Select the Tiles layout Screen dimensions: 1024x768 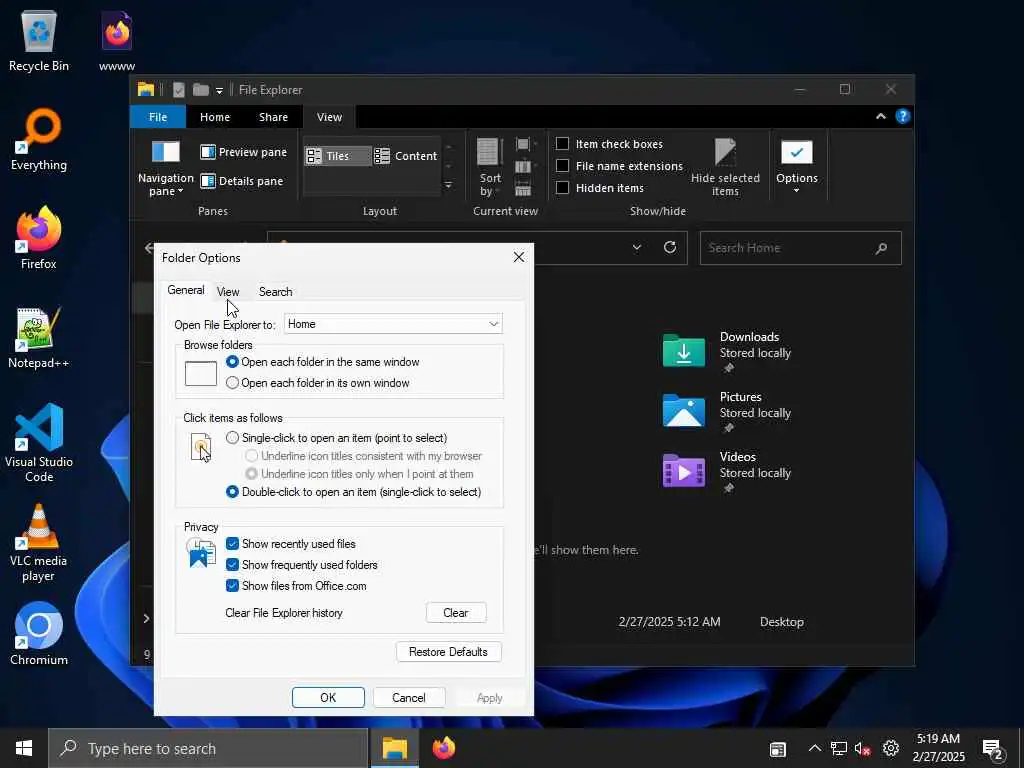tap(337, 156)
